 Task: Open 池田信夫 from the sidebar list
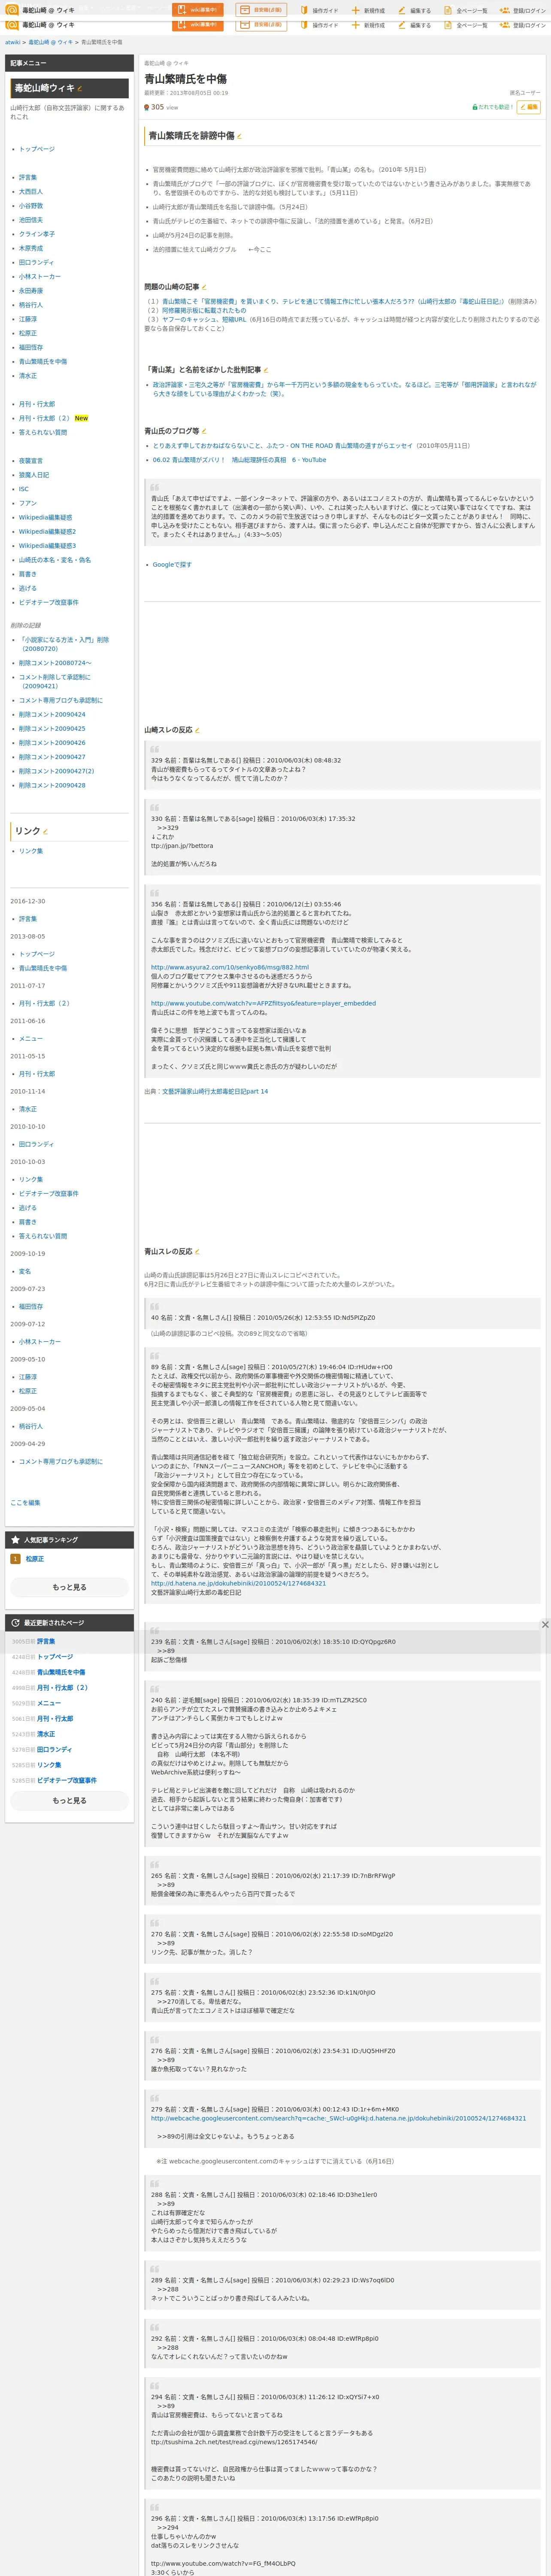coord(31,220)
